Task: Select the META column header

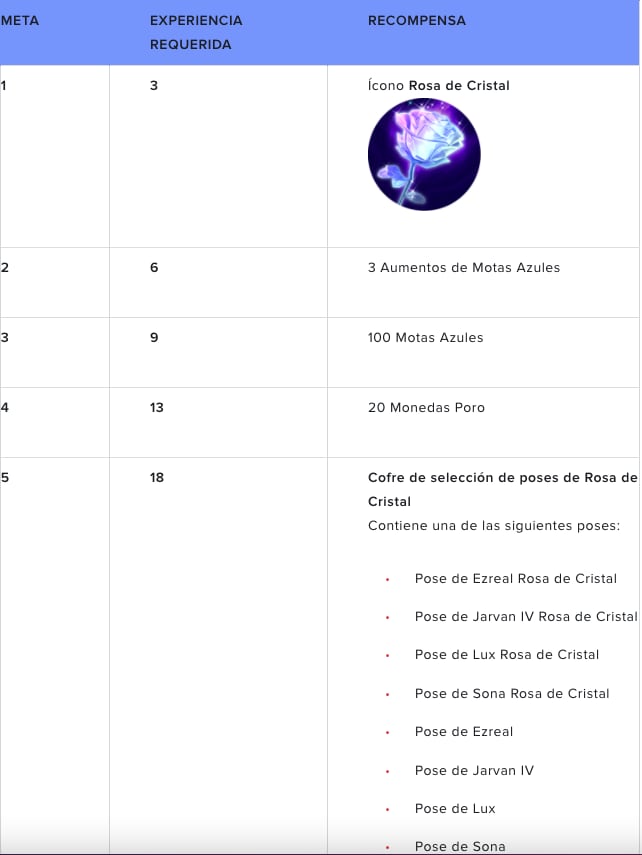Action: (20, 21)
